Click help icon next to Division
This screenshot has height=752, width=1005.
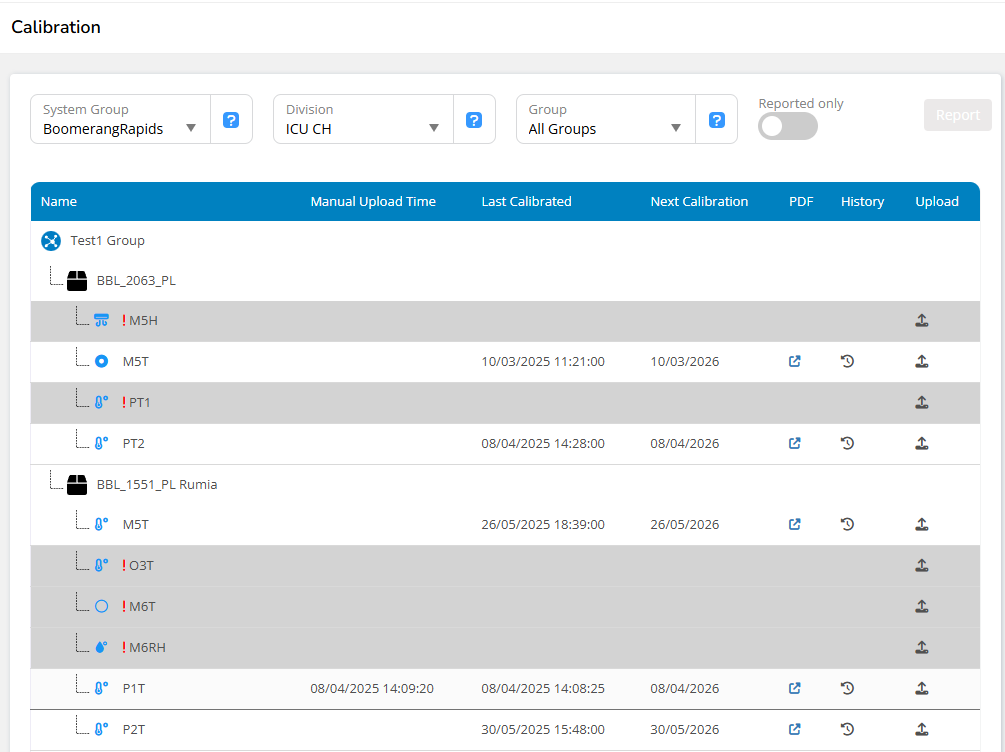(474, 120)
